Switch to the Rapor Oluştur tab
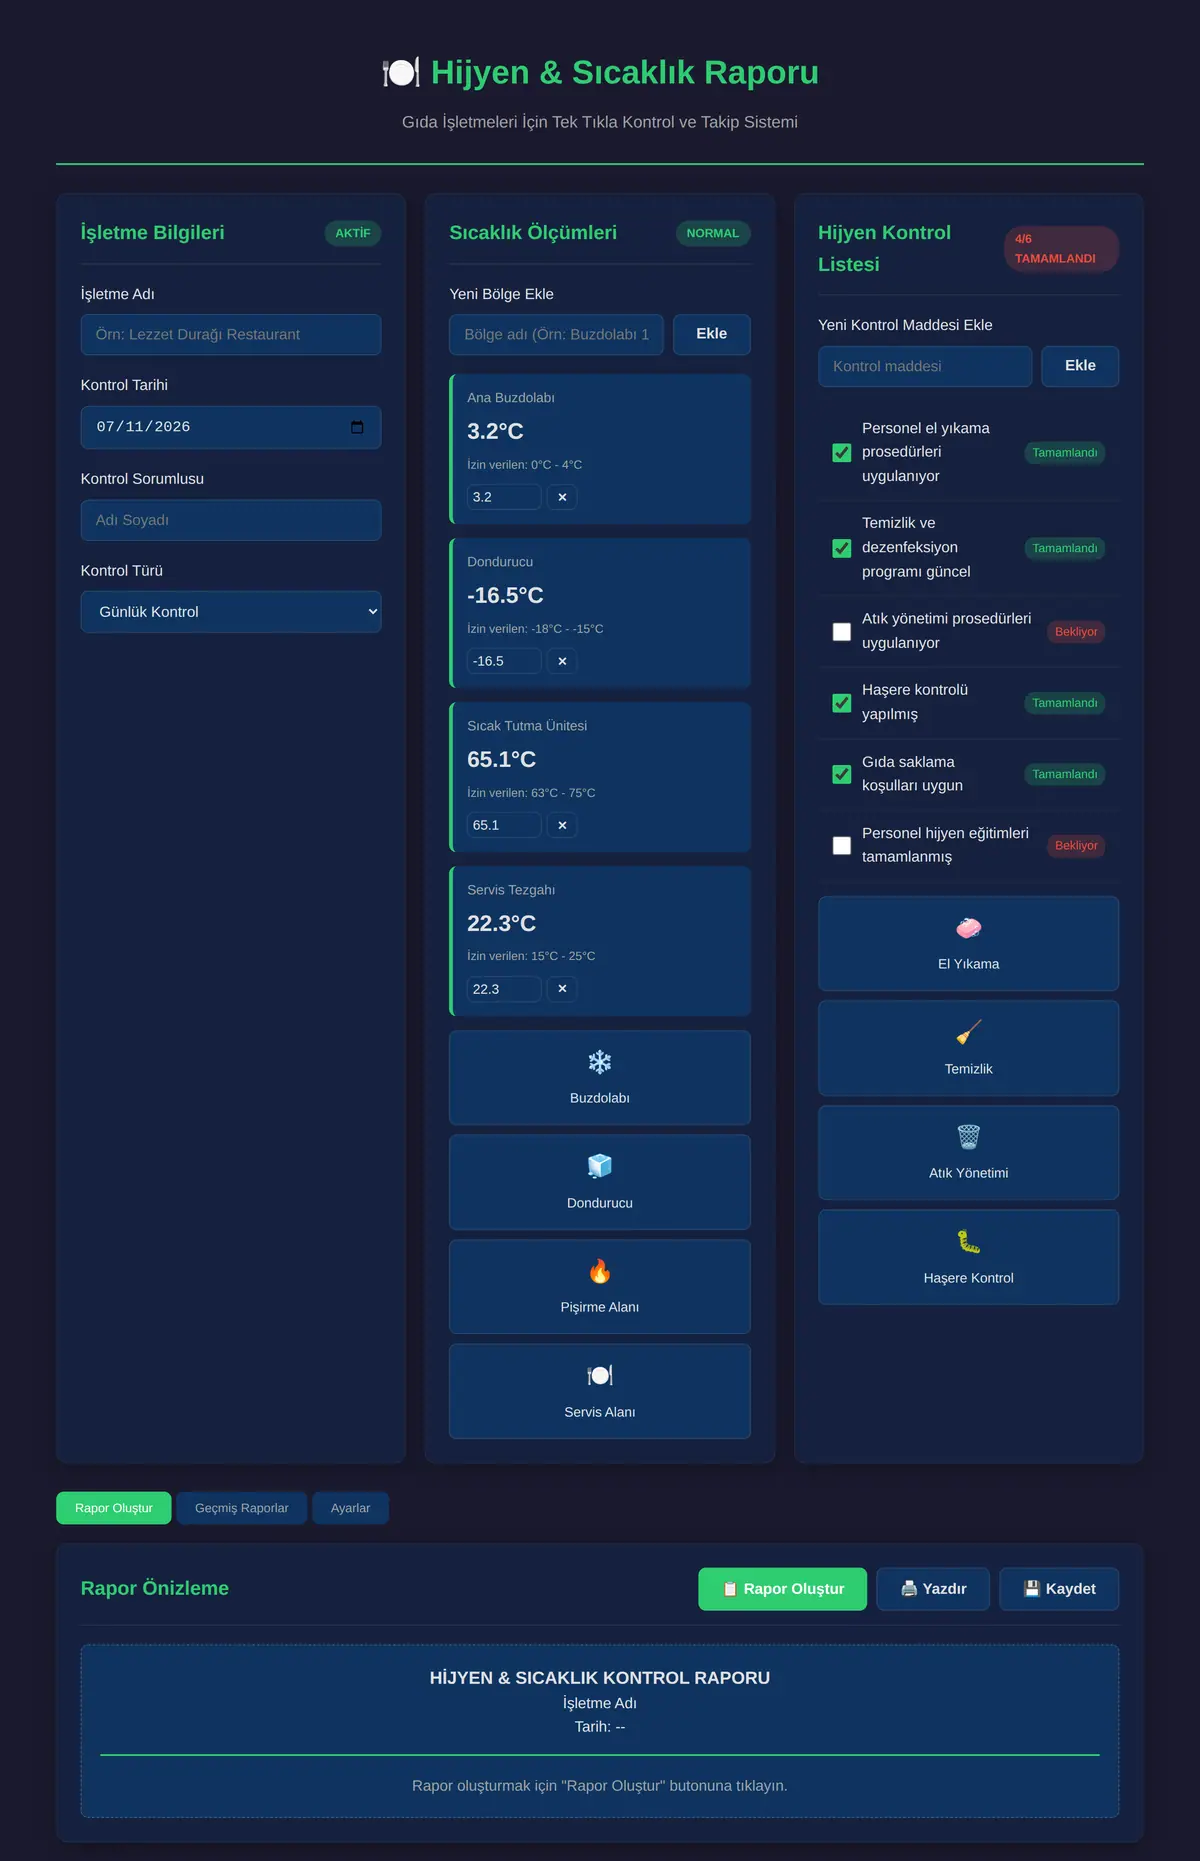Screen dimensions: 1200x1861 [x=114, y=1508]
